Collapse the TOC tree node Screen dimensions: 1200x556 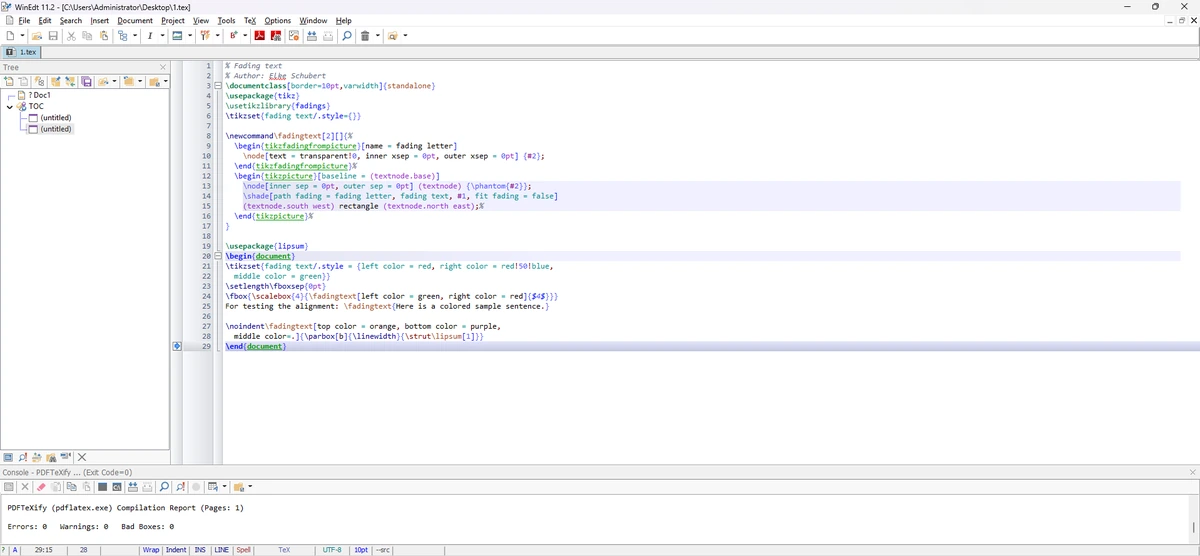tap(10, 106)
